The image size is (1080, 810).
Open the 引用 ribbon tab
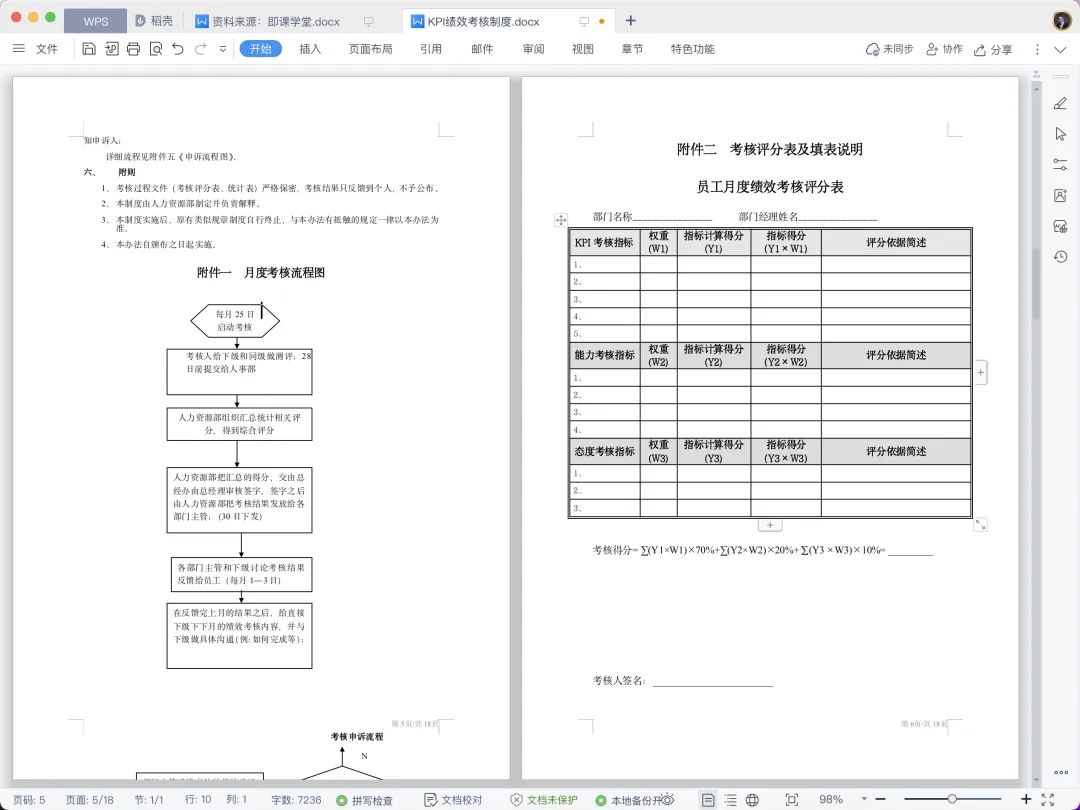(x=430, y=49)
